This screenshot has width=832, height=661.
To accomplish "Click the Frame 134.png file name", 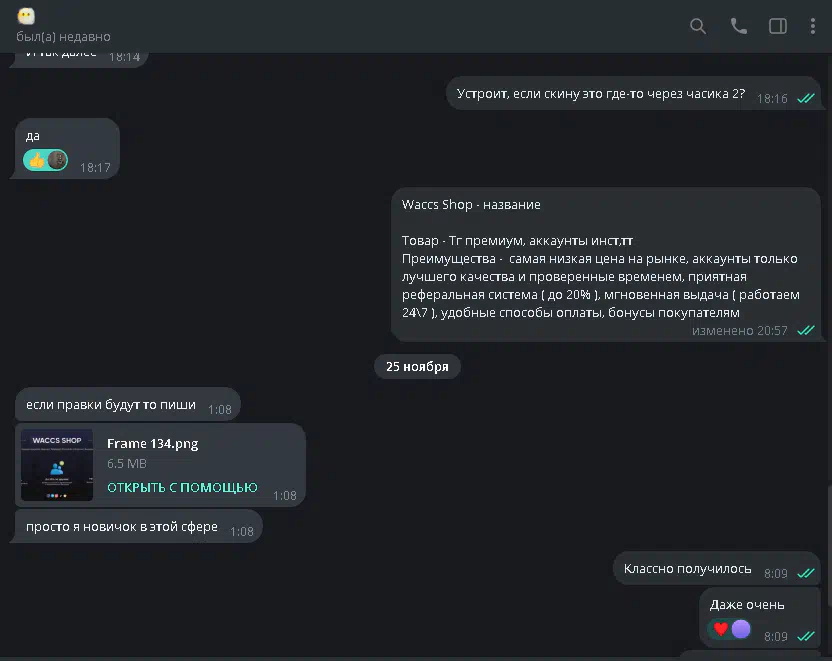I will (x=152, y=443).
